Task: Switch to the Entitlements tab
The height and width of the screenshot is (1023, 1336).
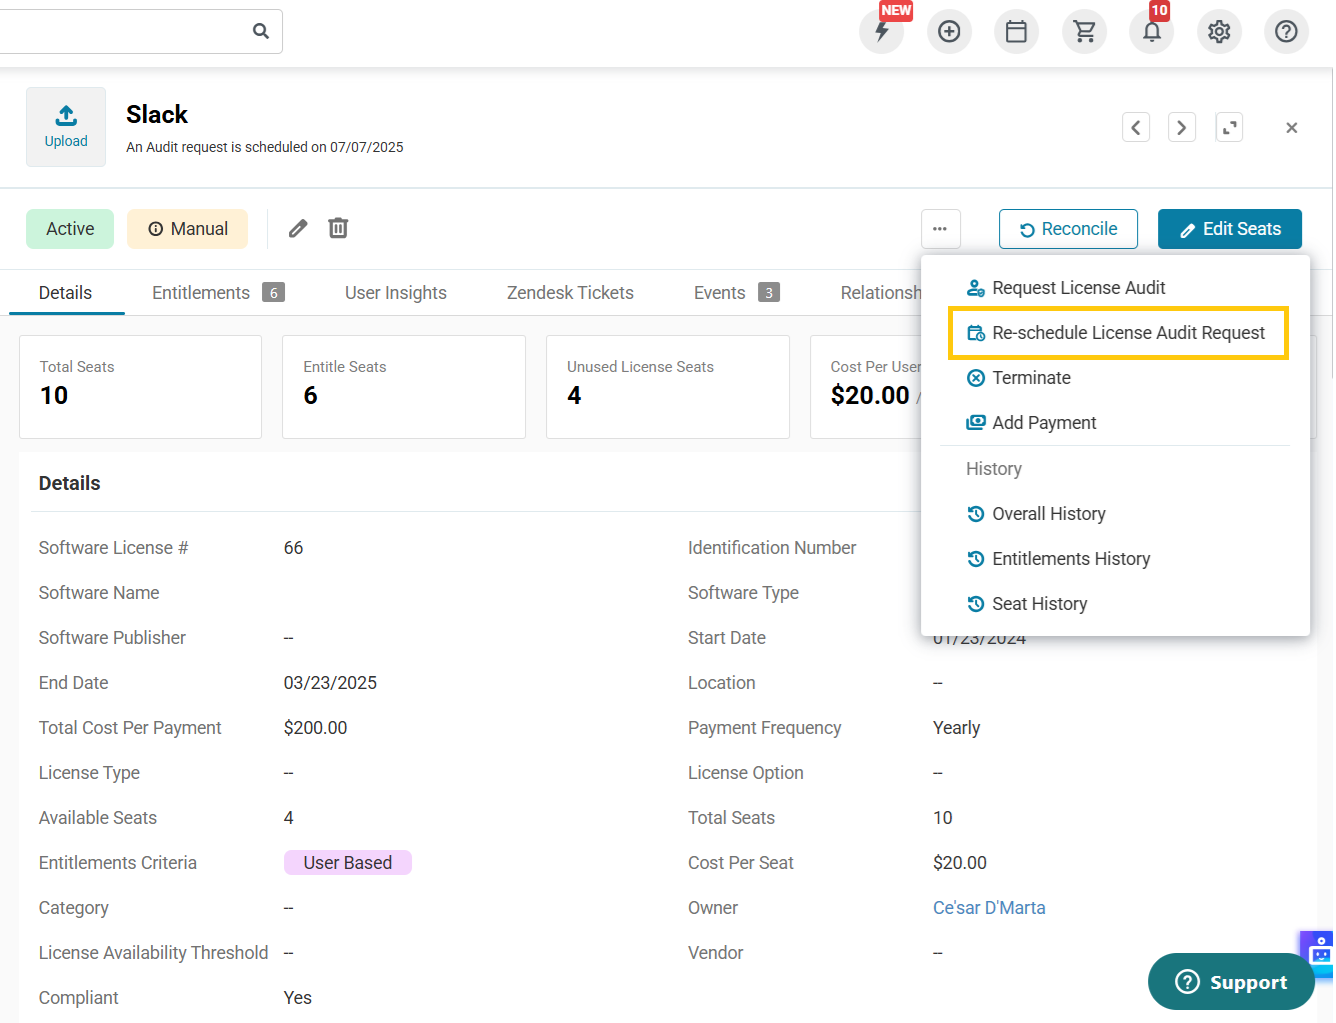Action: point(218,293)
